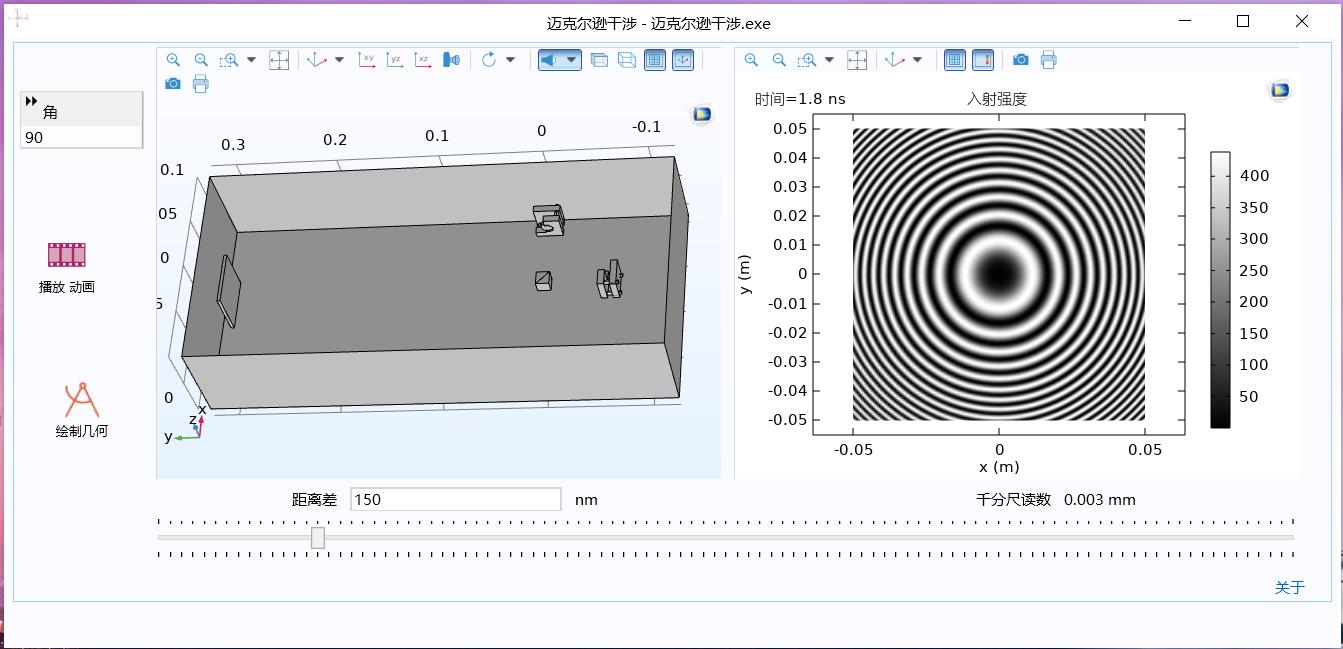Switch 3D view to xz plane
Viewport: 1343px width, 649px height.
[423, 60]
